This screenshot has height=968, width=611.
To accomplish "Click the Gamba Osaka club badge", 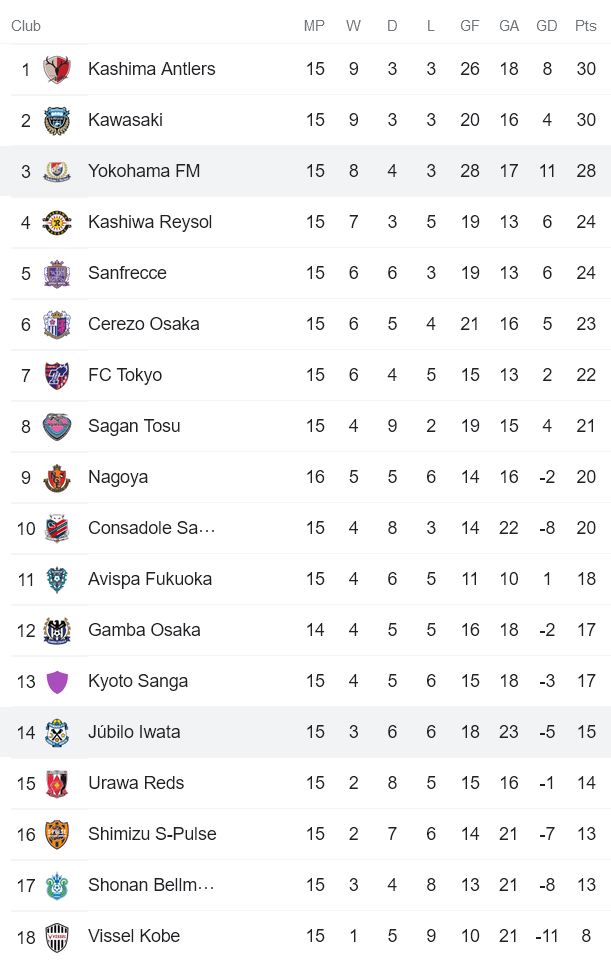I will click(x=55, y=630).
